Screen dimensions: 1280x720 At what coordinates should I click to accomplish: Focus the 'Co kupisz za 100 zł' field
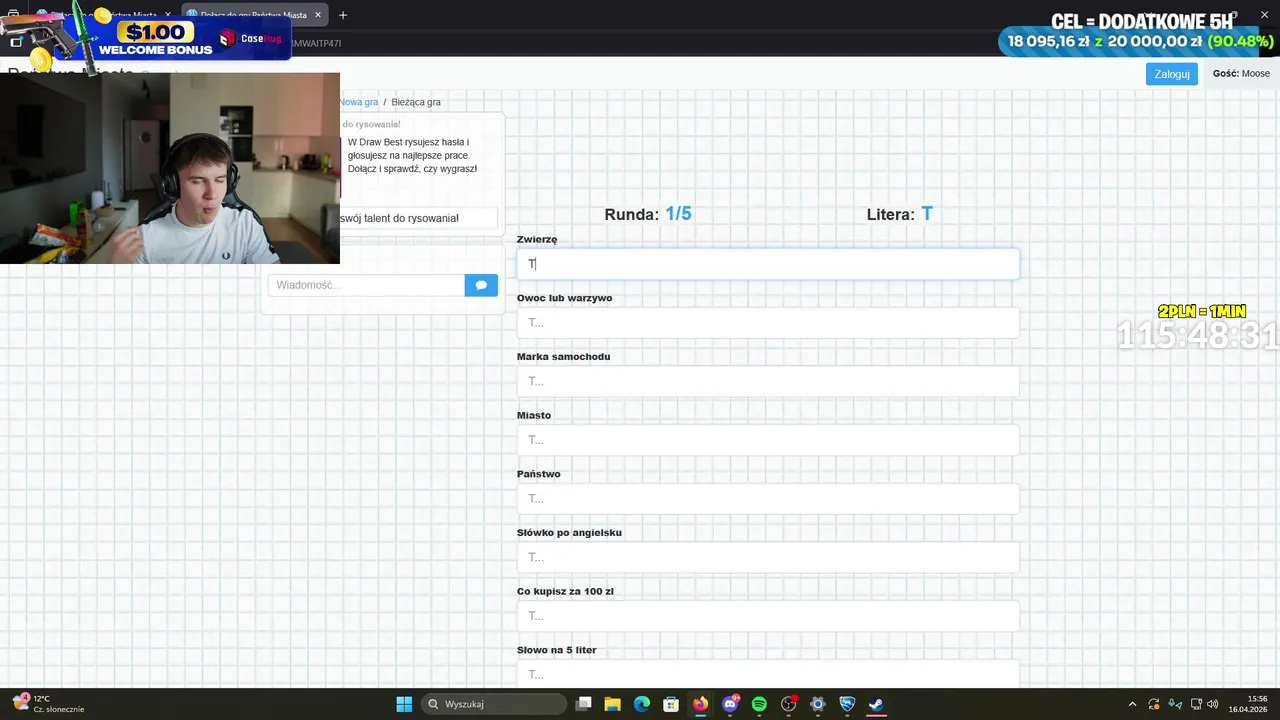768,616
